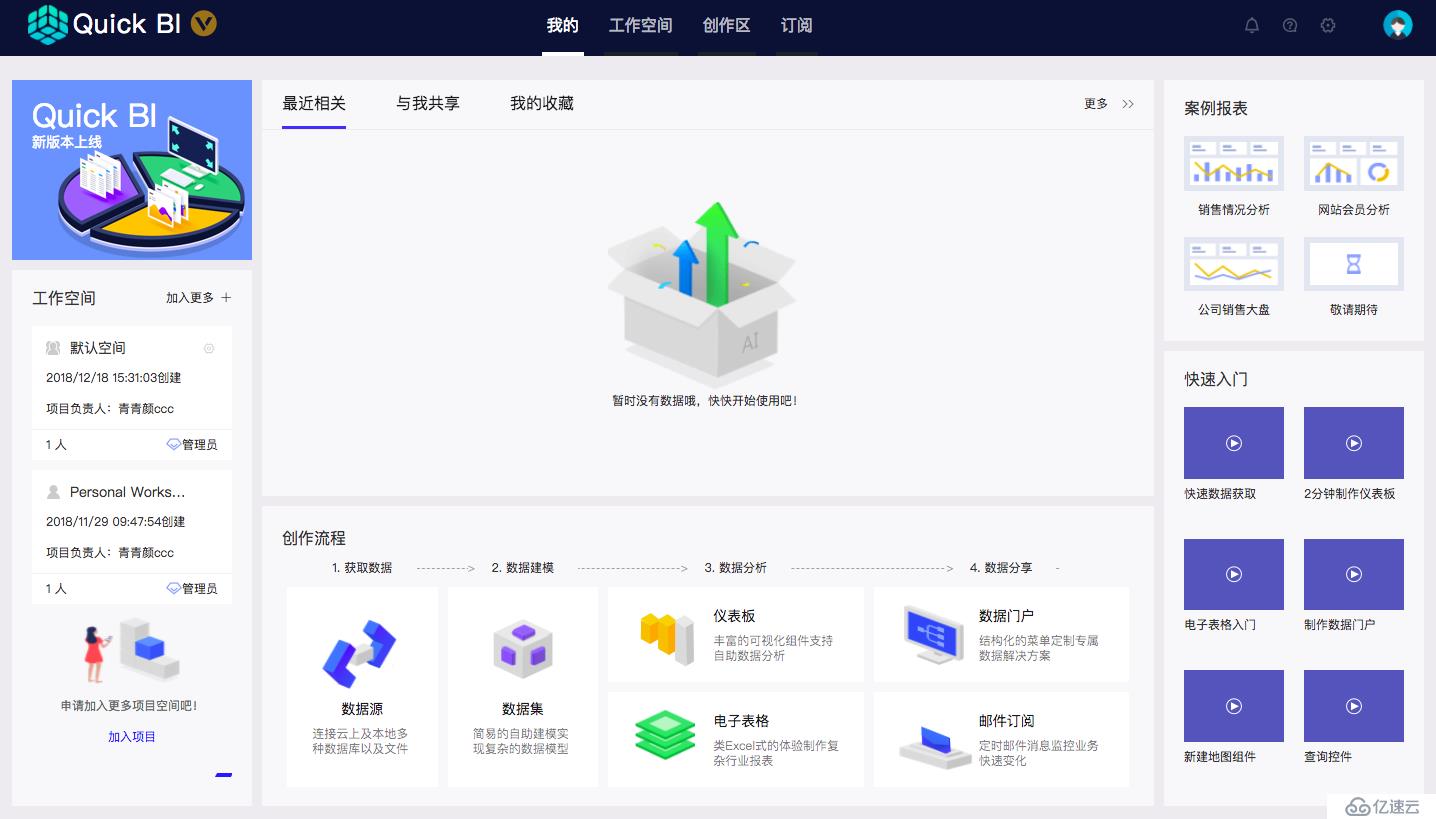Image resolution: width=1436 pixels, height=819 pixels.
Task: Click the 加入项目 link
Action: tap(132, 737)
